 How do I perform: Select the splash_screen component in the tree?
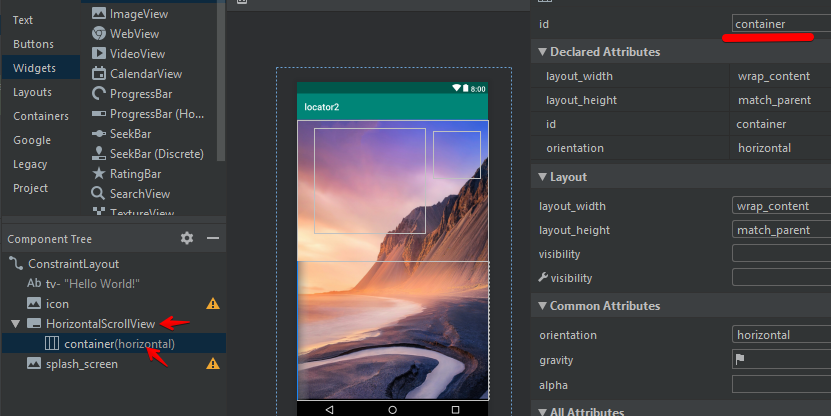(x=81, y=364)
